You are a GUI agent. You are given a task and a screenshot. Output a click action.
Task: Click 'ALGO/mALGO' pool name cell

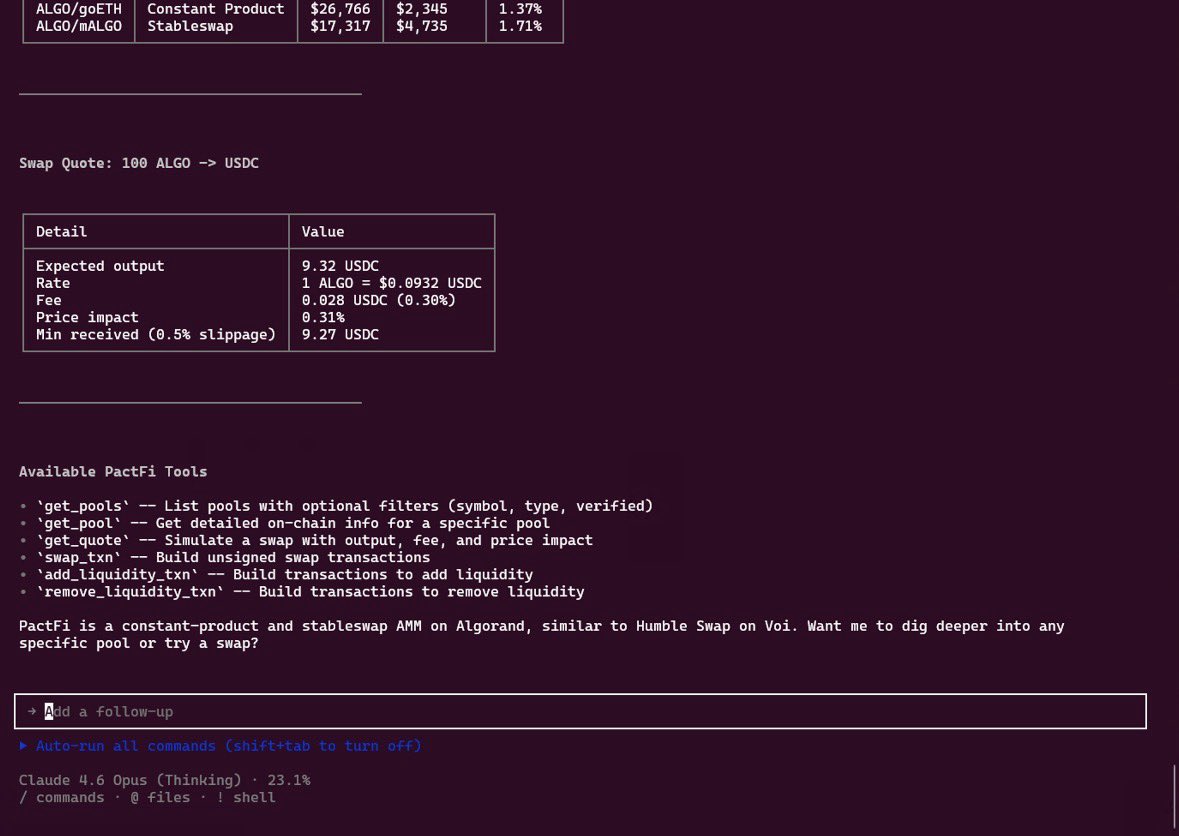coord(79,26)
